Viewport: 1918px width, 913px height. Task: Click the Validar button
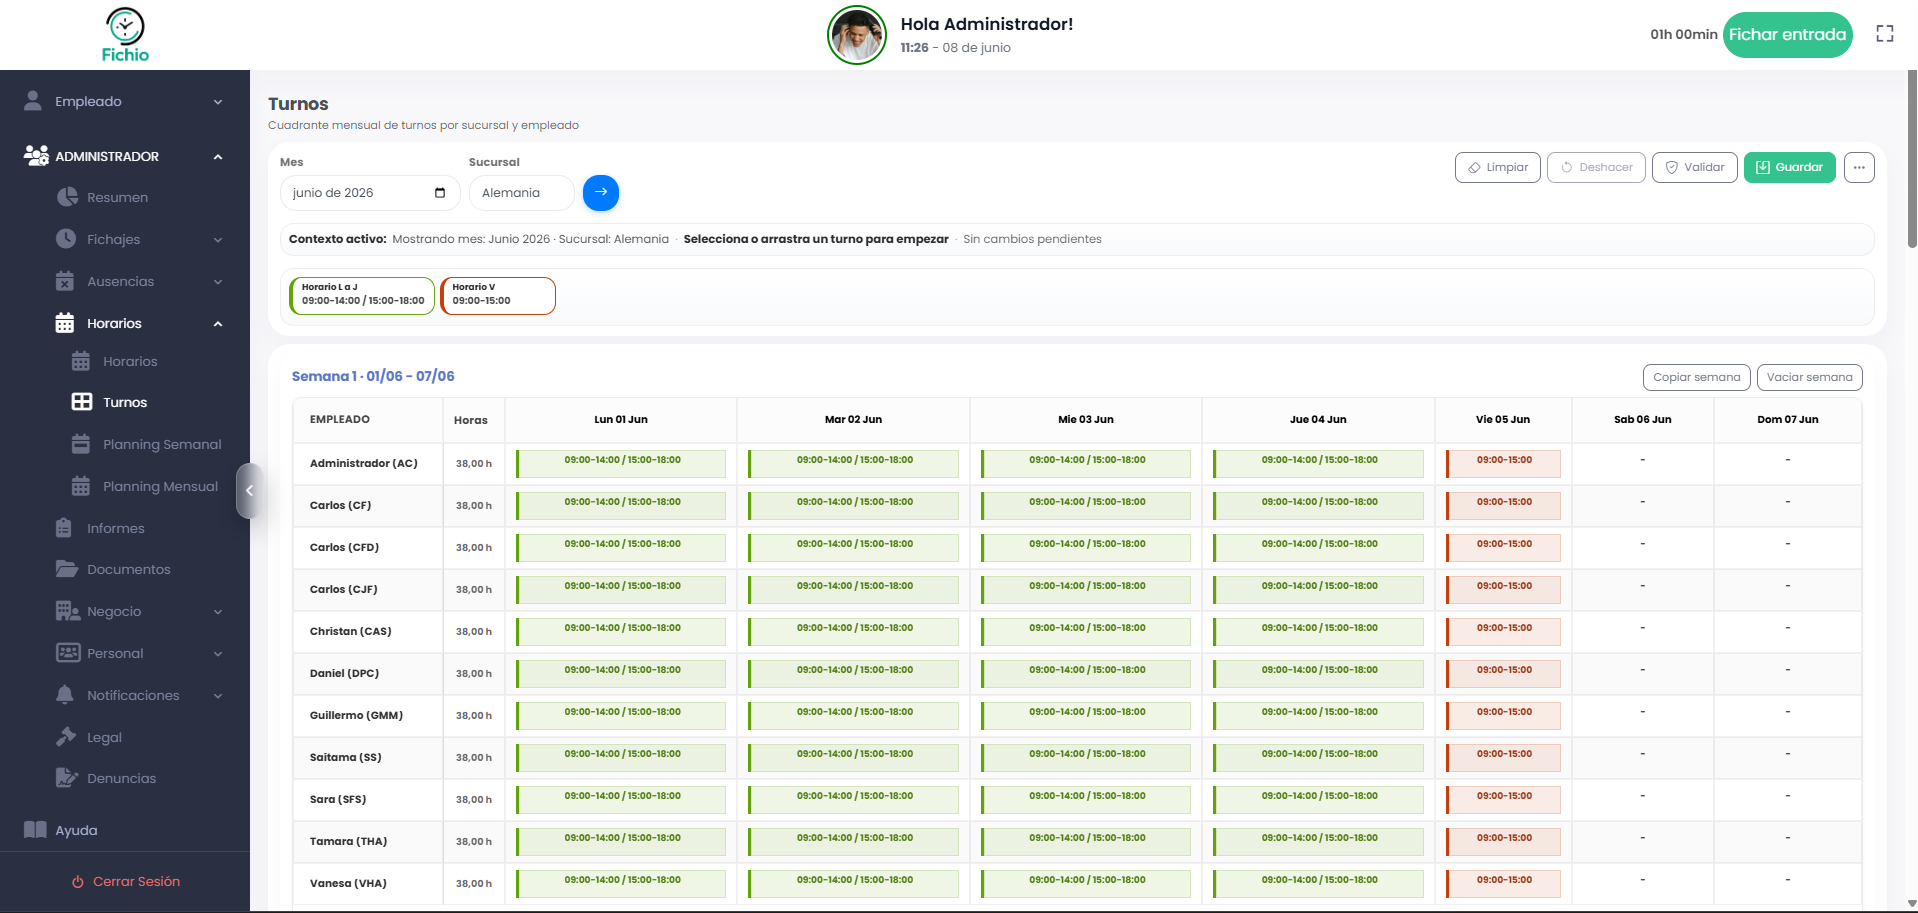(1695, 167)
